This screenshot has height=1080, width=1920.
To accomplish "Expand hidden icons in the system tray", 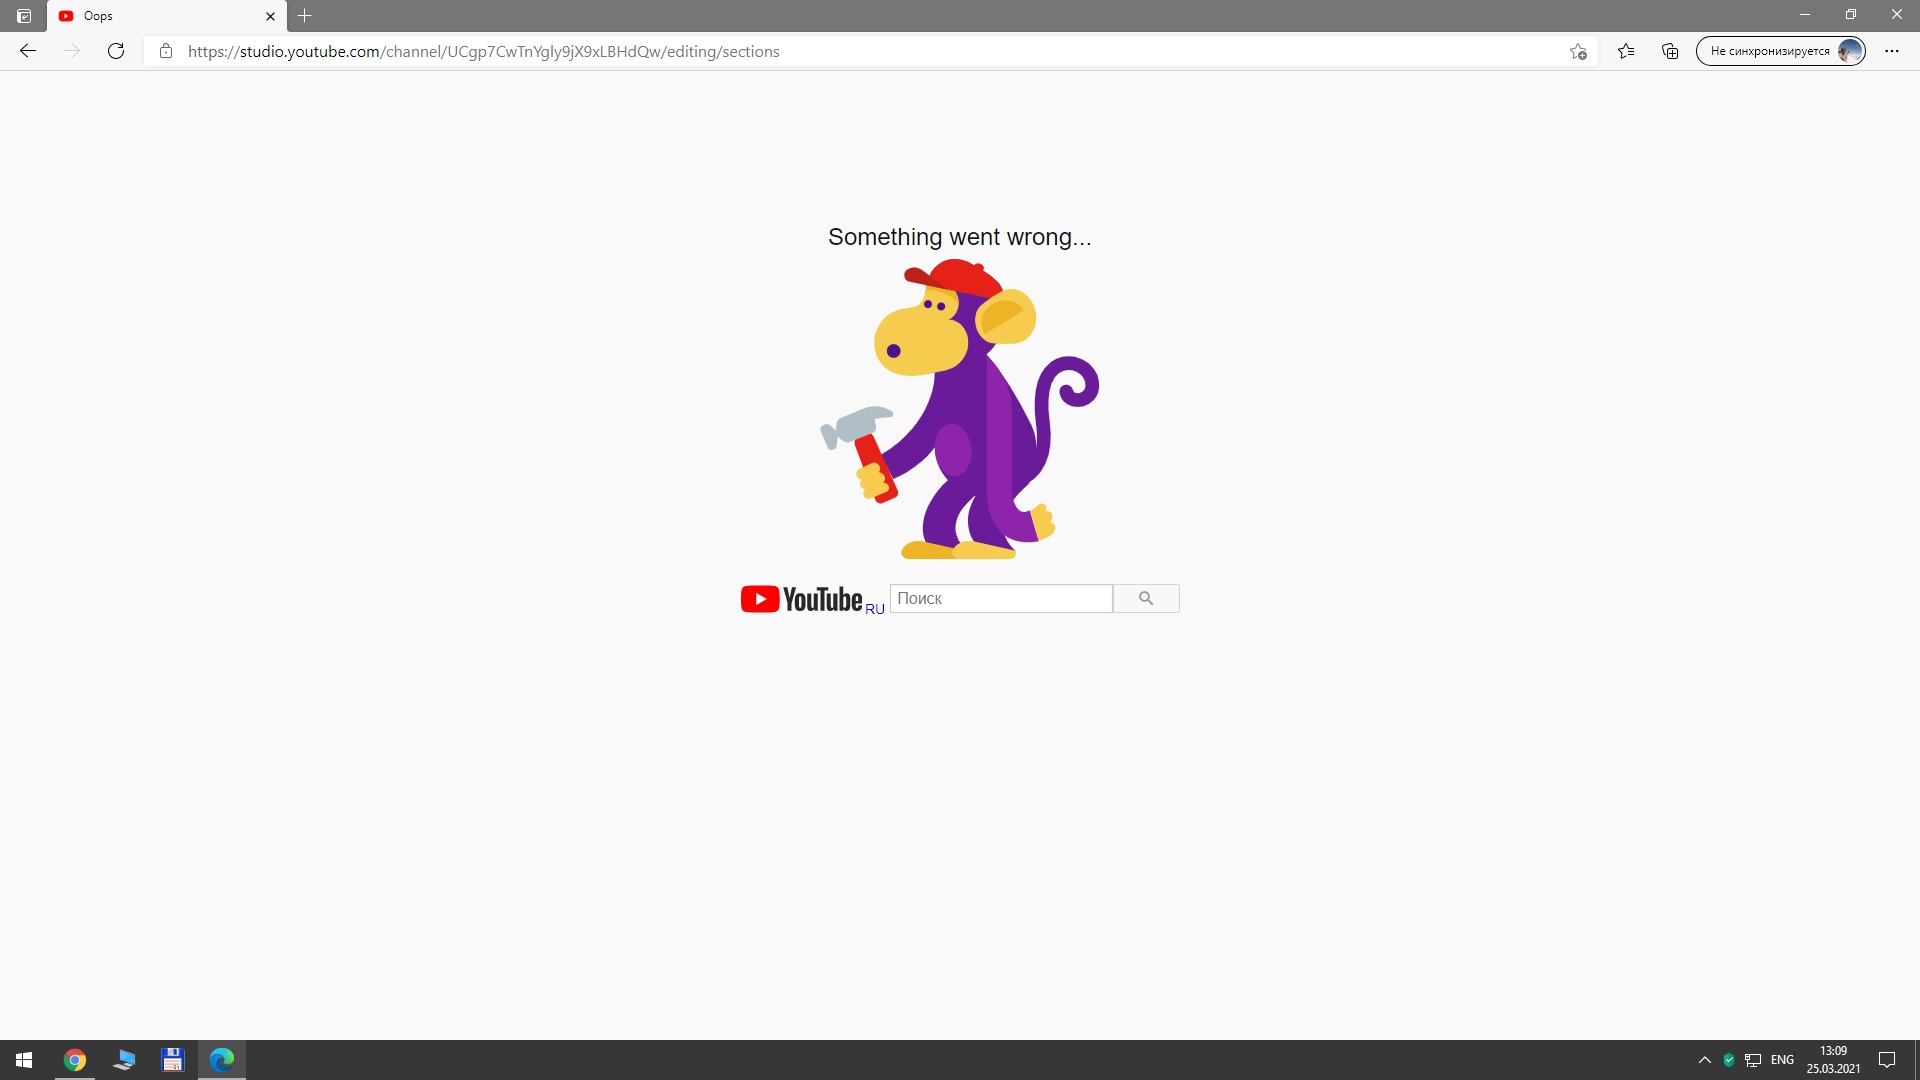I will [1703, 1060].
